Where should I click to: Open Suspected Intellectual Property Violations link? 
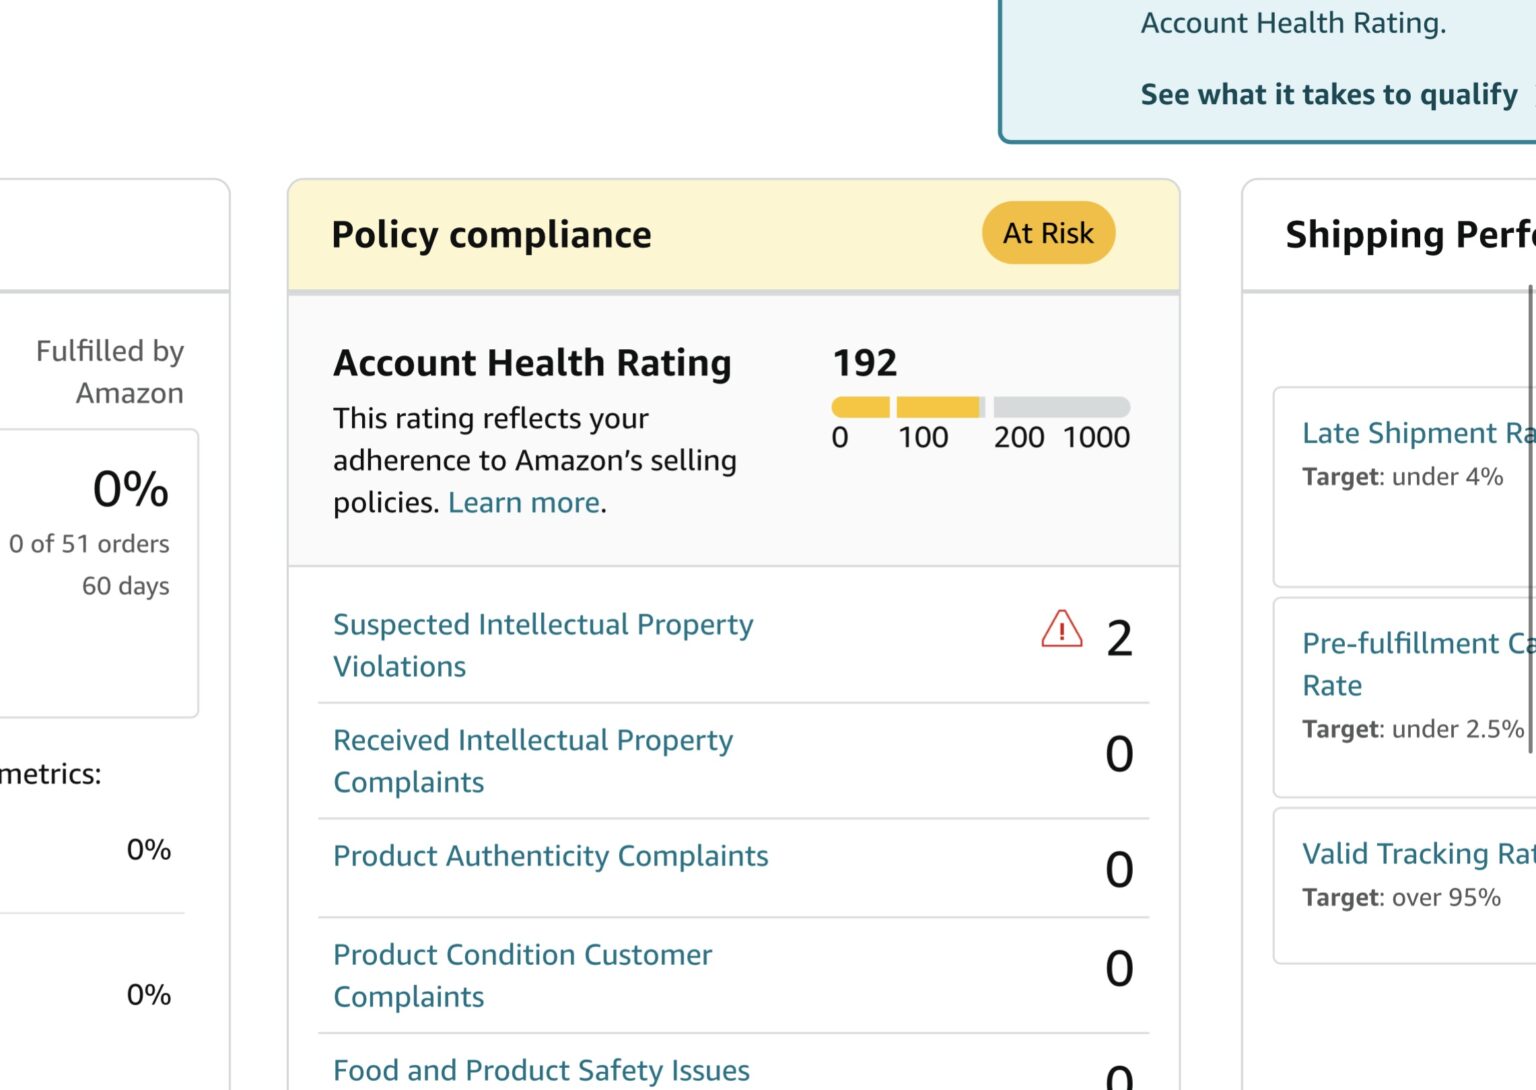(543, 645)
